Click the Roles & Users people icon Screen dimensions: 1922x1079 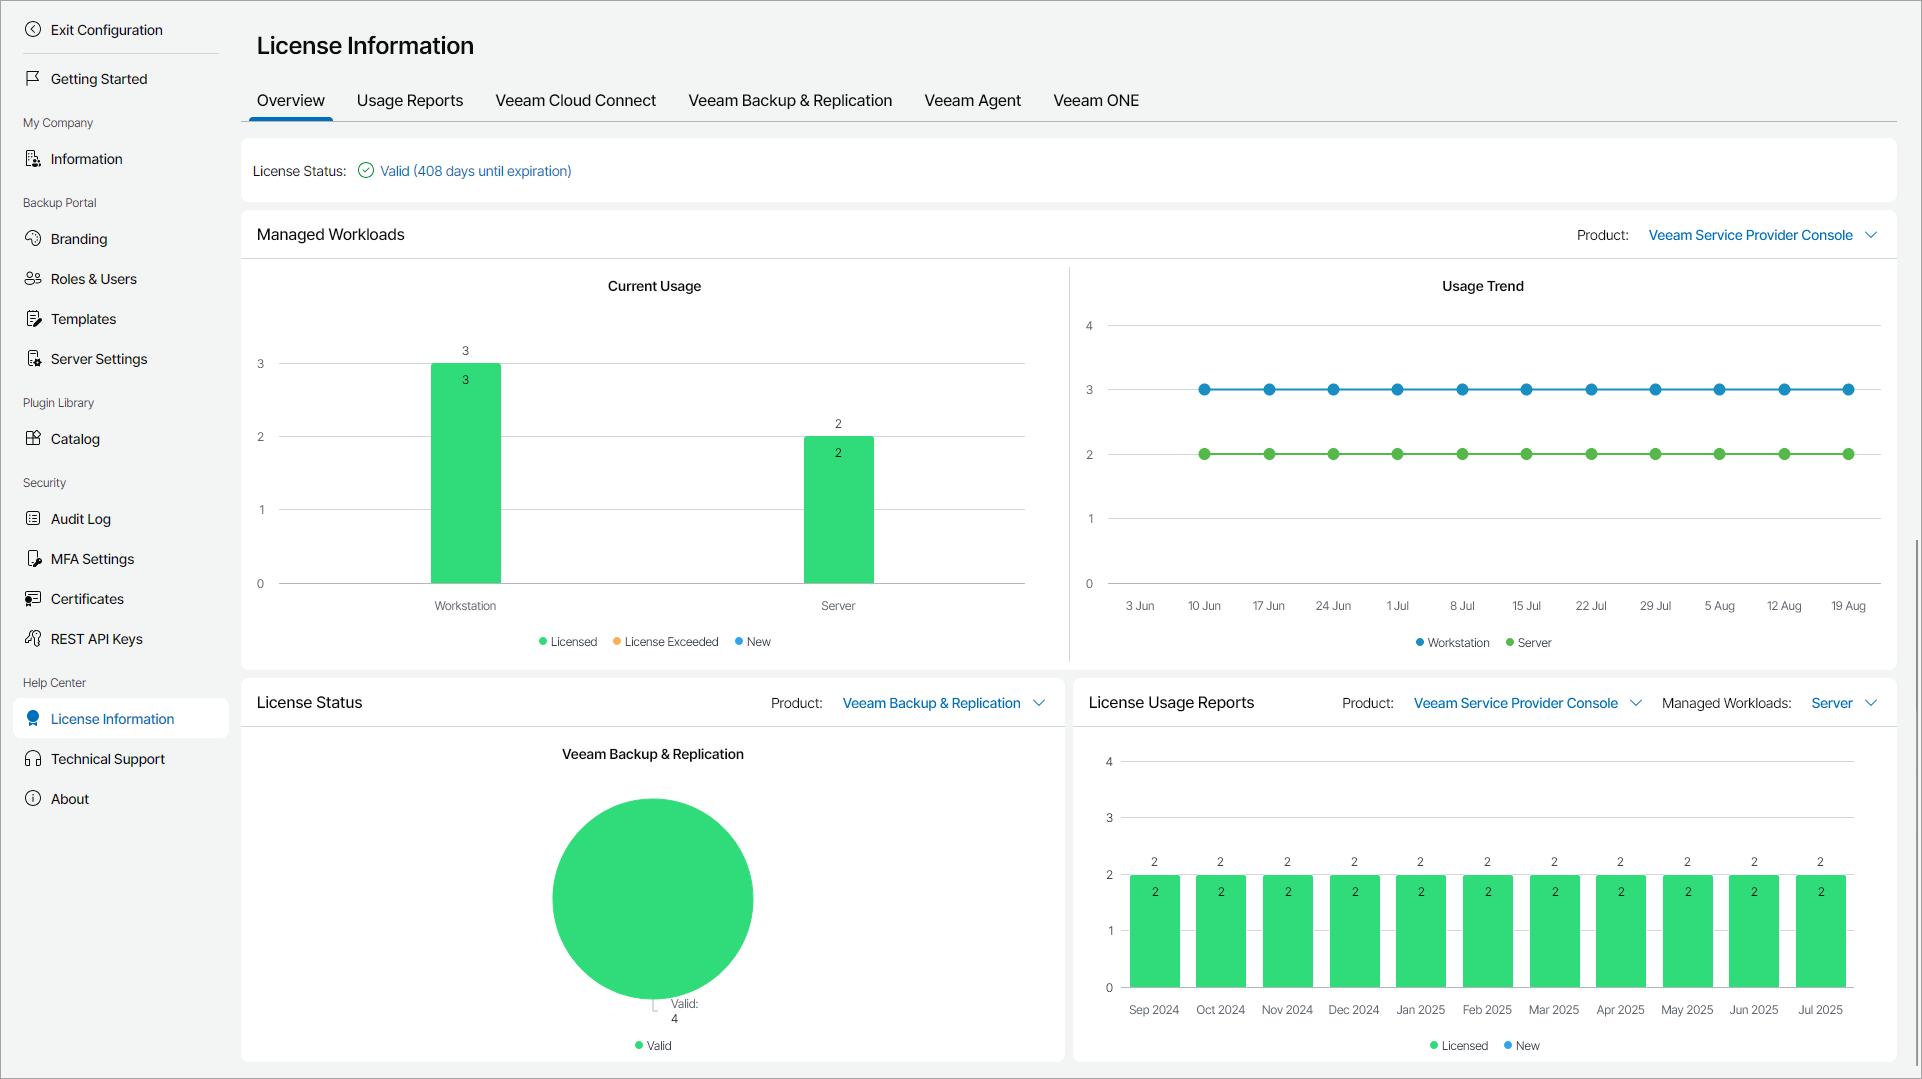coord(33,279)
